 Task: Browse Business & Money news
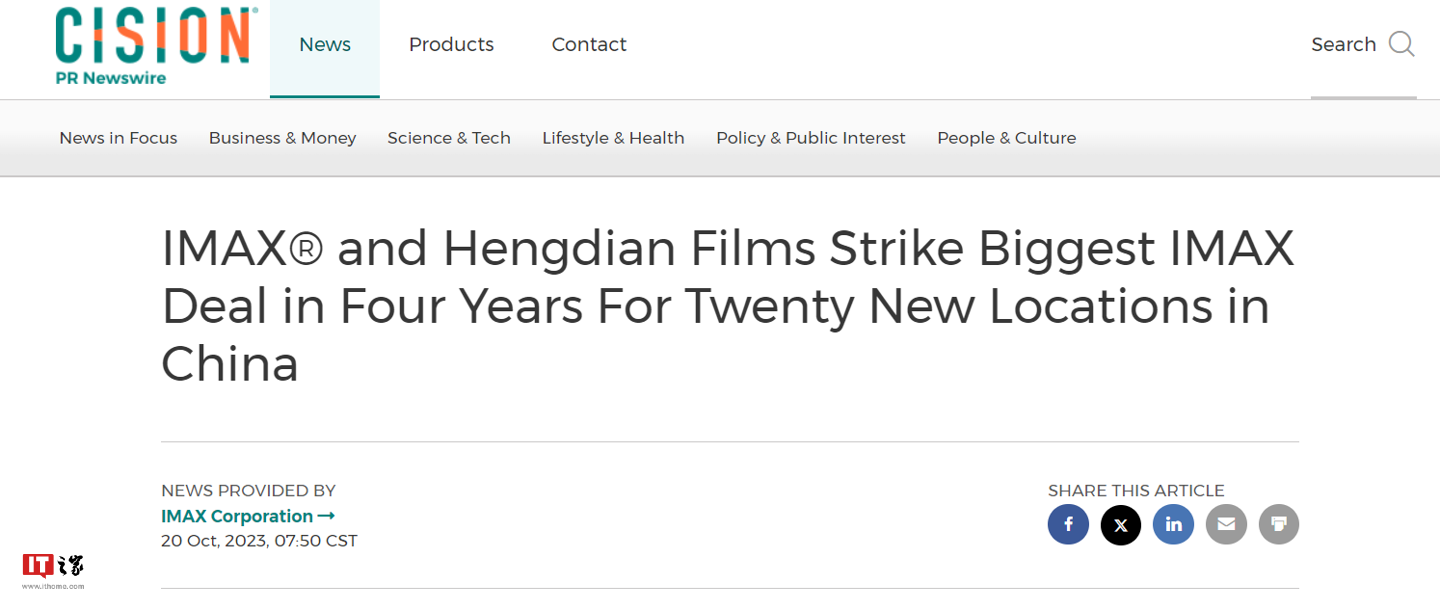[282, 138]
